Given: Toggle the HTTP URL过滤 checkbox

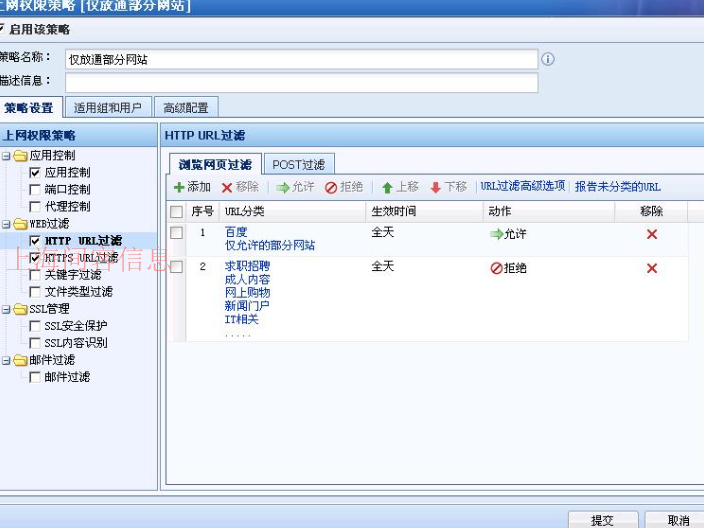Looking at the screenshot, I should click(x=35, y=241).
